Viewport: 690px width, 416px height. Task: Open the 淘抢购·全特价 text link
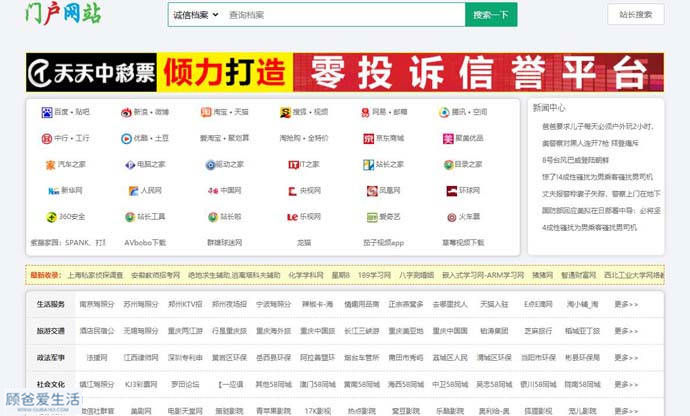[304, 138]
